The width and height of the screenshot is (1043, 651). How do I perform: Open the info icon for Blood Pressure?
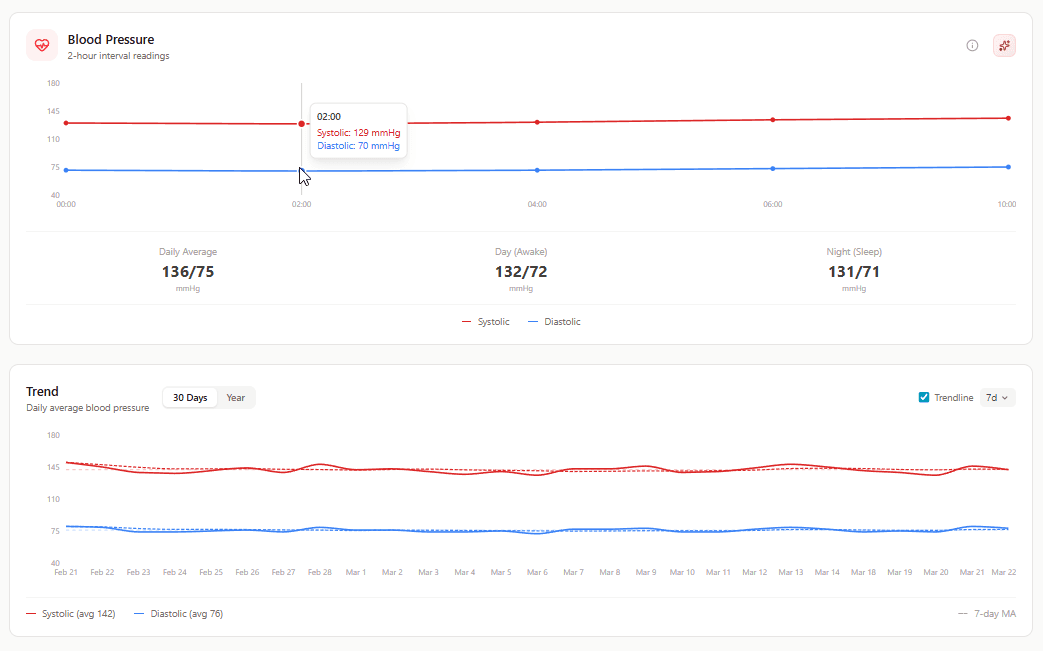tap(972, 46)
